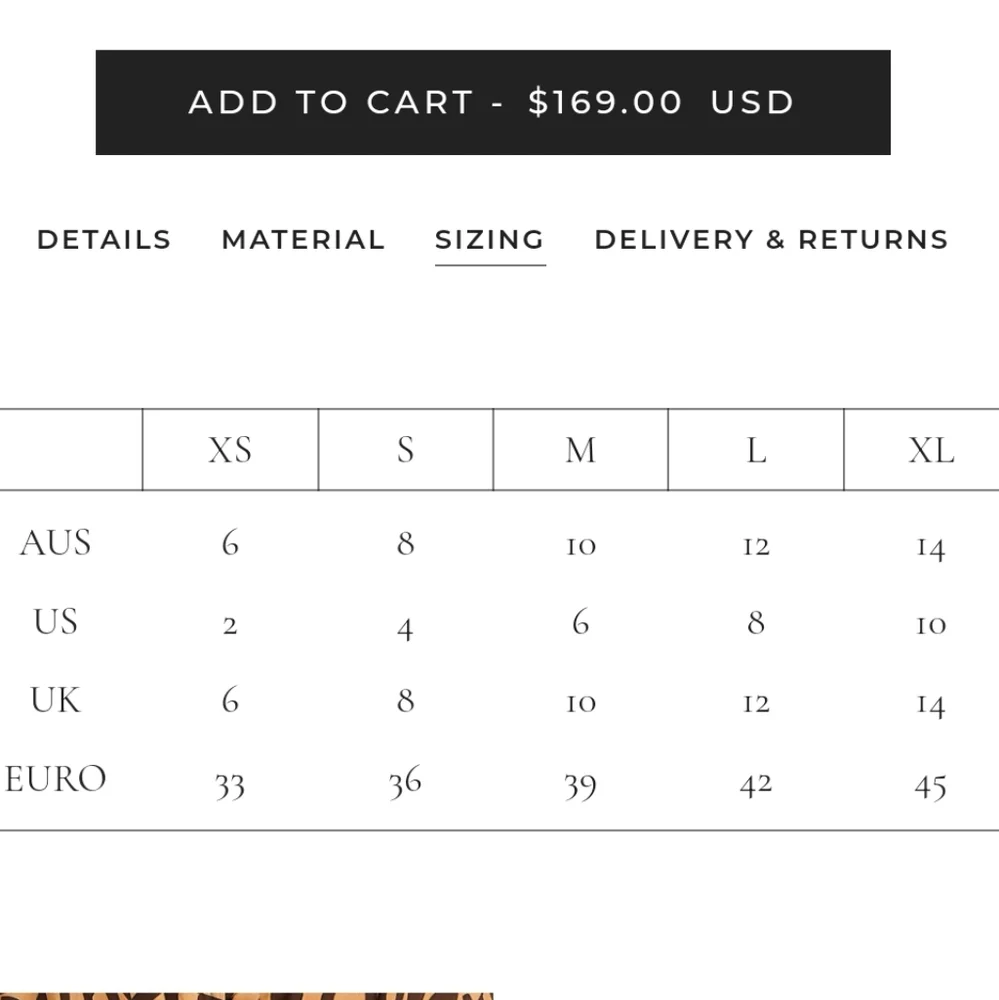Click the US row label
The image size is (999, 1000).
click(x=55, y=622)
